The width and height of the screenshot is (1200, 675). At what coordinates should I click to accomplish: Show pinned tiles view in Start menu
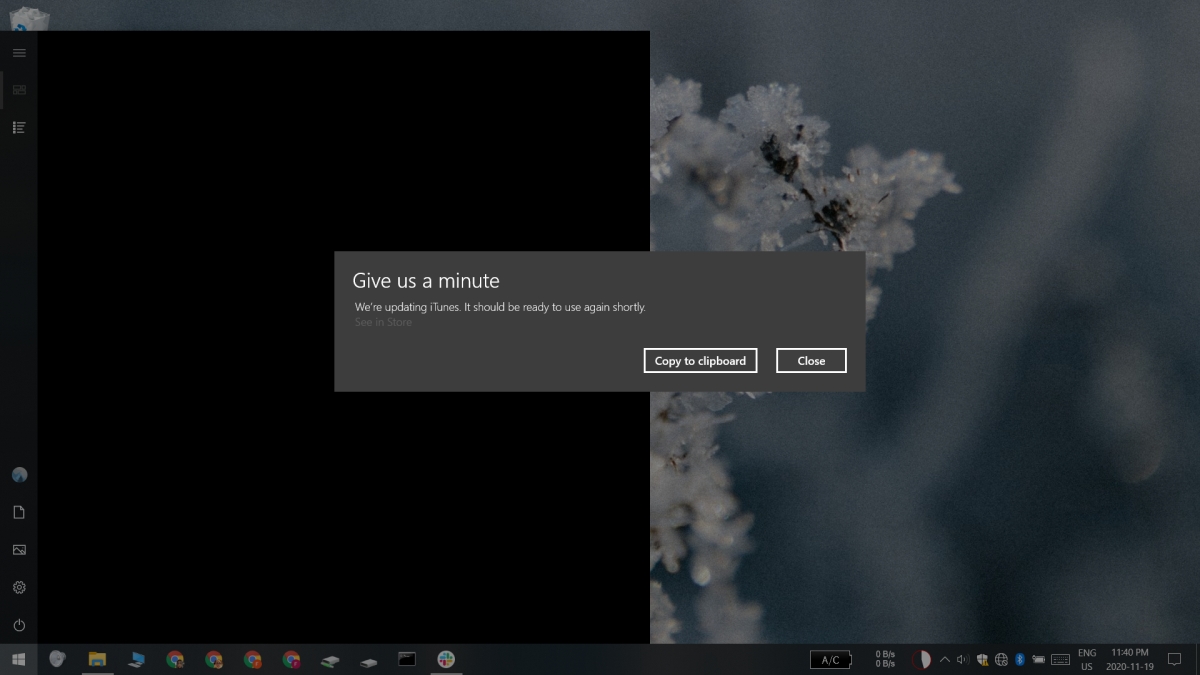point(19,90)
